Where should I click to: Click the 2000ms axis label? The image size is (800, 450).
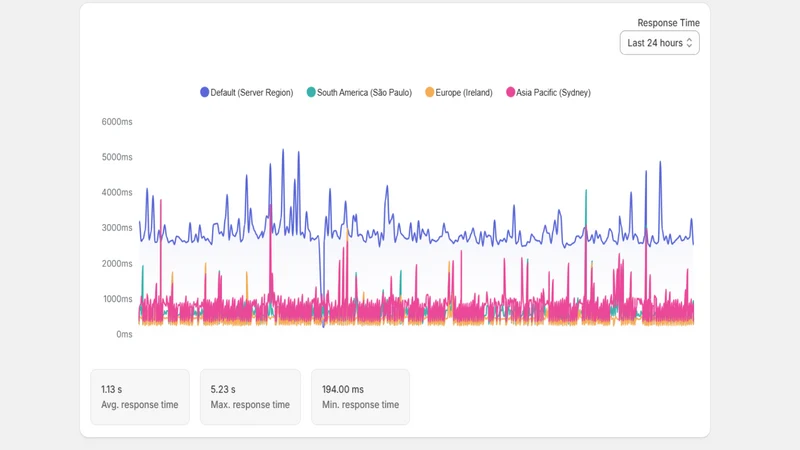pyautogui.click(x=117, y=264)
